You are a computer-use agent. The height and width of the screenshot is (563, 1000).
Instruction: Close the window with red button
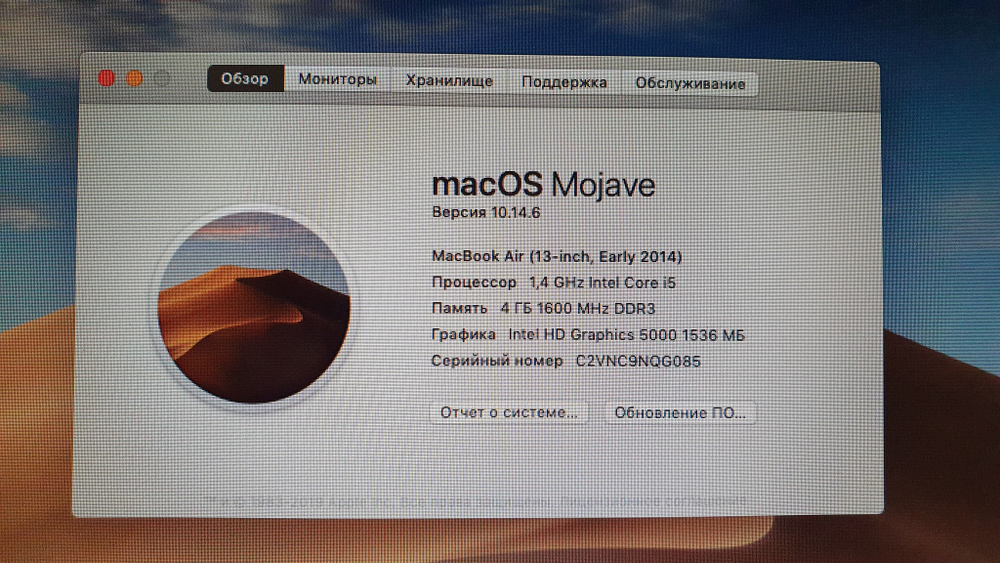[107, 78]
